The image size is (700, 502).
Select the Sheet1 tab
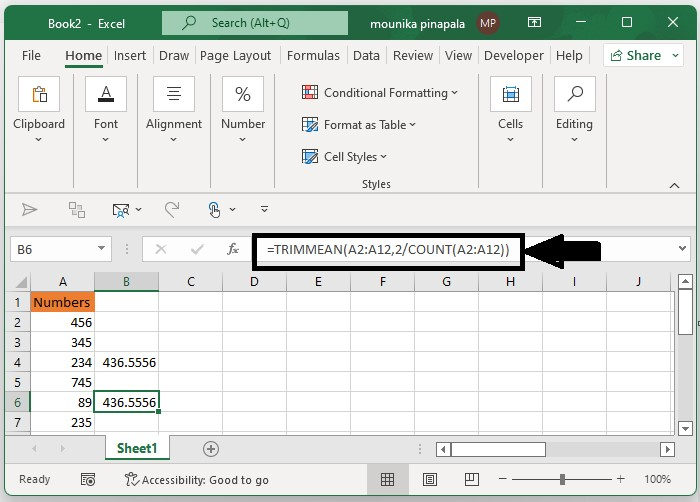pos(137,448)
